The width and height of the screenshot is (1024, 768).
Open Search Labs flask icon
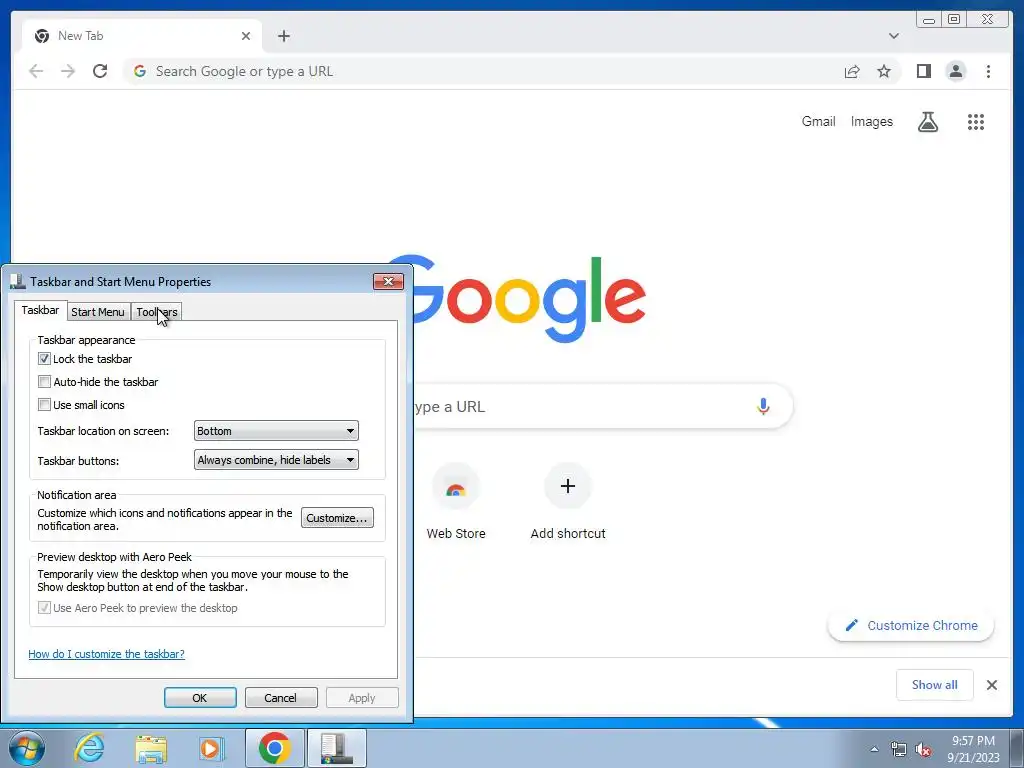(x=927, y=121)
